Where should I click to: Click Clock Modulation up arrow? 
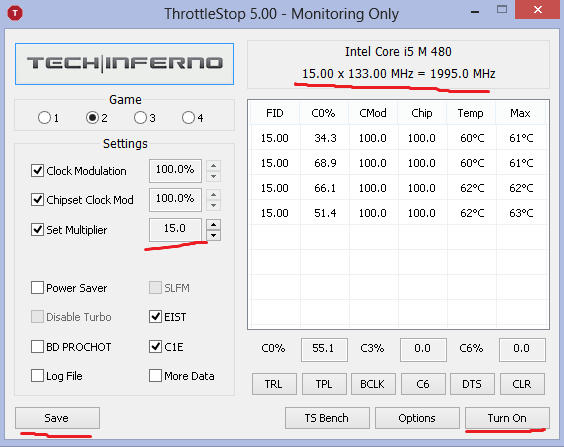(x=213, y=165)
